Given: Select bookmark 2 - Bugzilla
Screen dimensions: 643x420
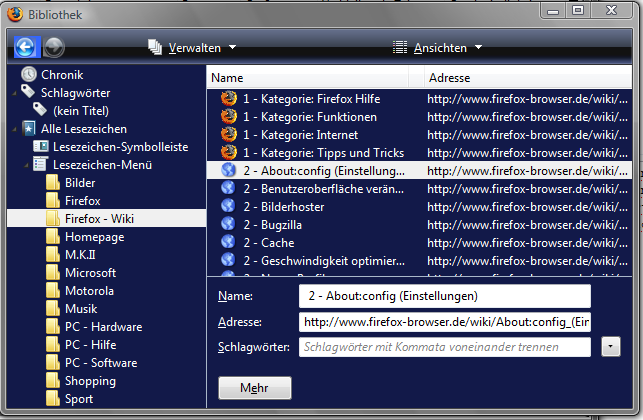Looking at the screenshot, I should click(272, 225).
